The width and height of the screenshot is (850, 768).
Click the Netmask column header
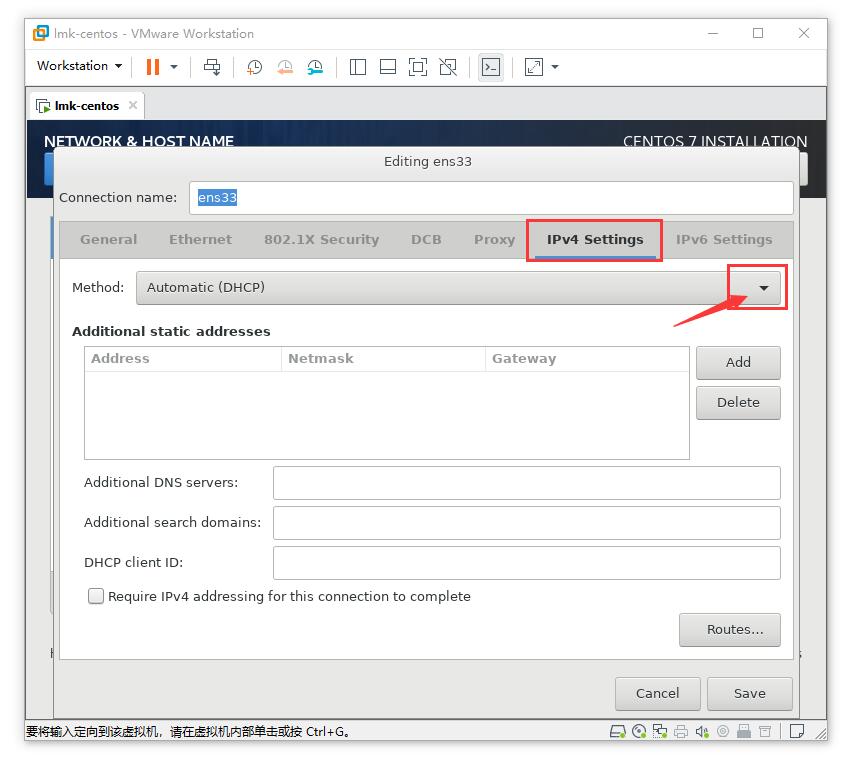[383, 359]
